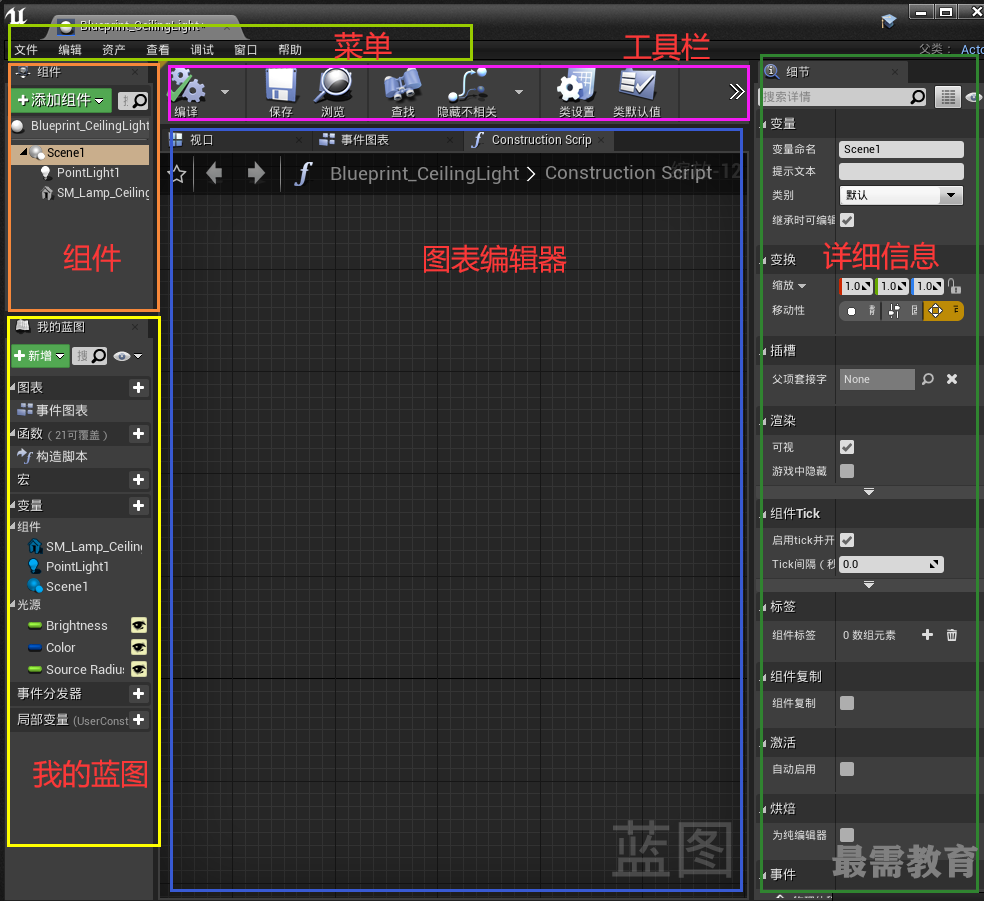
Task: Add component tag array element plus
Action: click(x=927, y=635)
